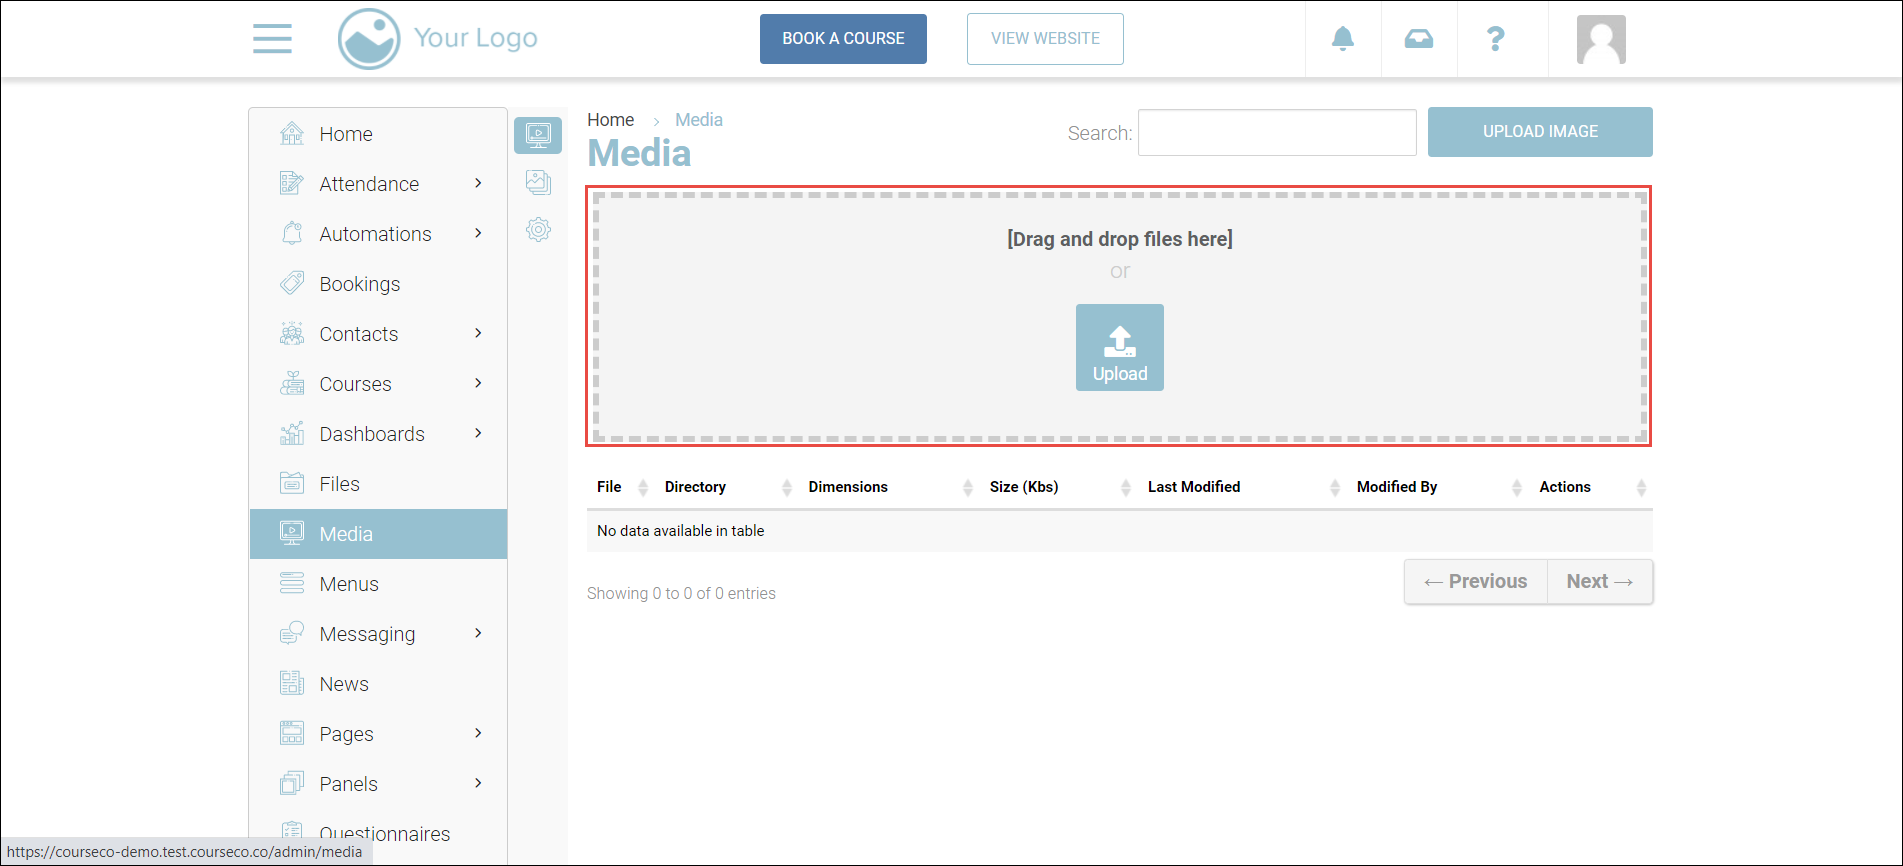Click the Book a Course button
Image resolution: width=1903 pixels, height=866 pixels.
[x=843, y=39]
